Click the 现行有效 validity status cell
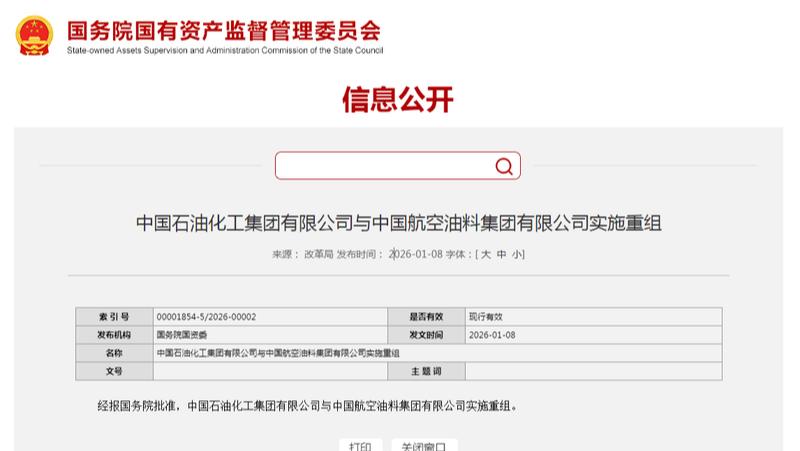Screen dimensions: 800x451 [x=486, y=317]
